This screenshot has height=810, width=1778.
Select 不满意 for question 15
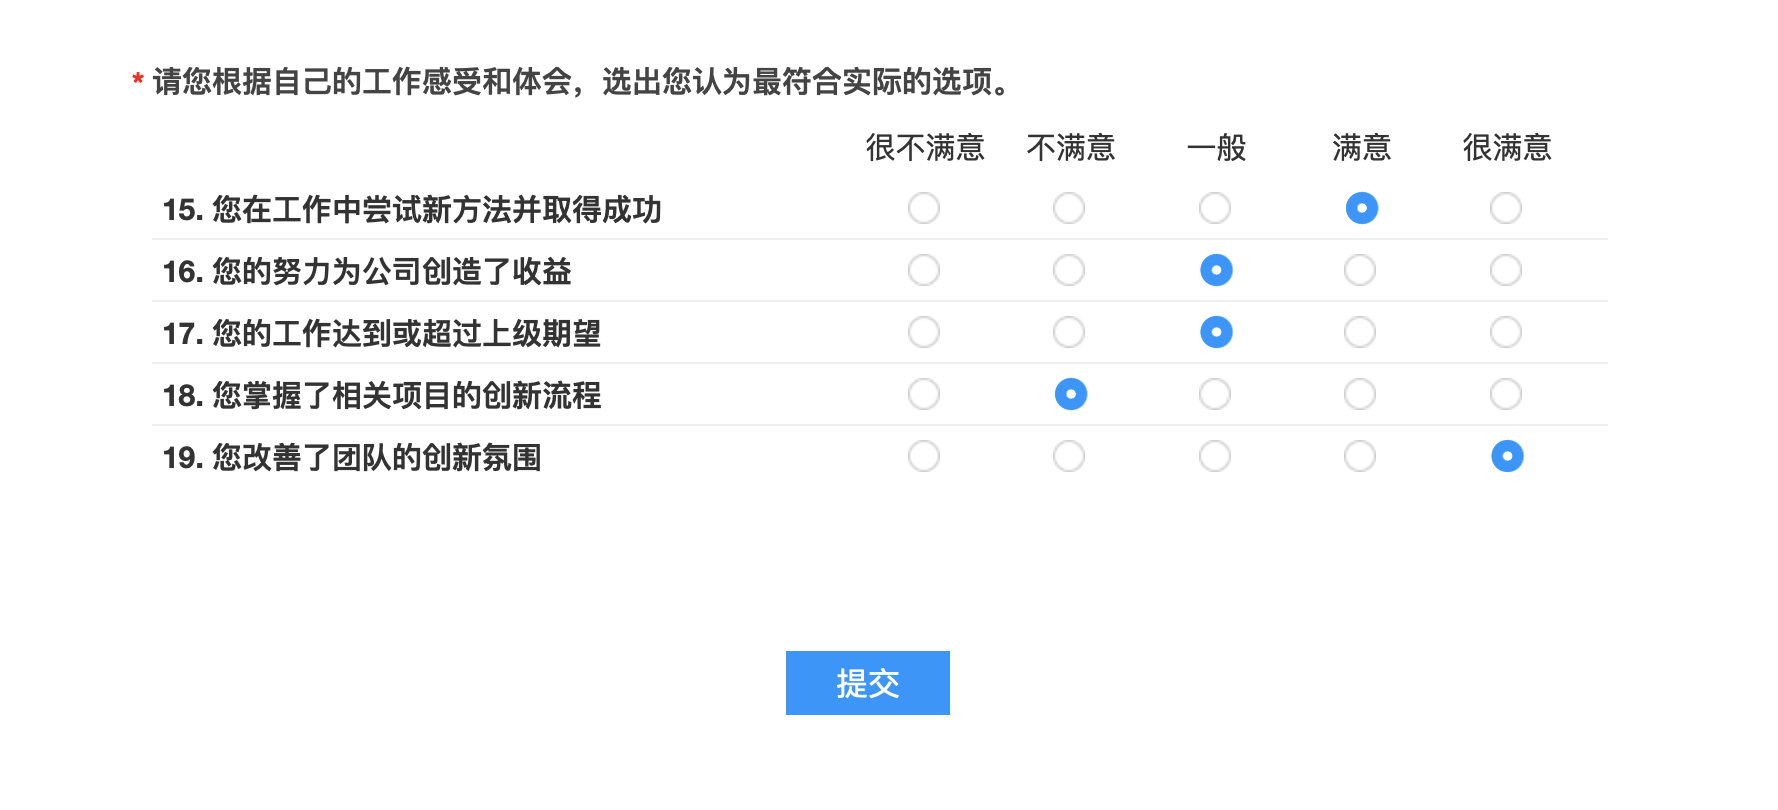tap(1069, 208)
